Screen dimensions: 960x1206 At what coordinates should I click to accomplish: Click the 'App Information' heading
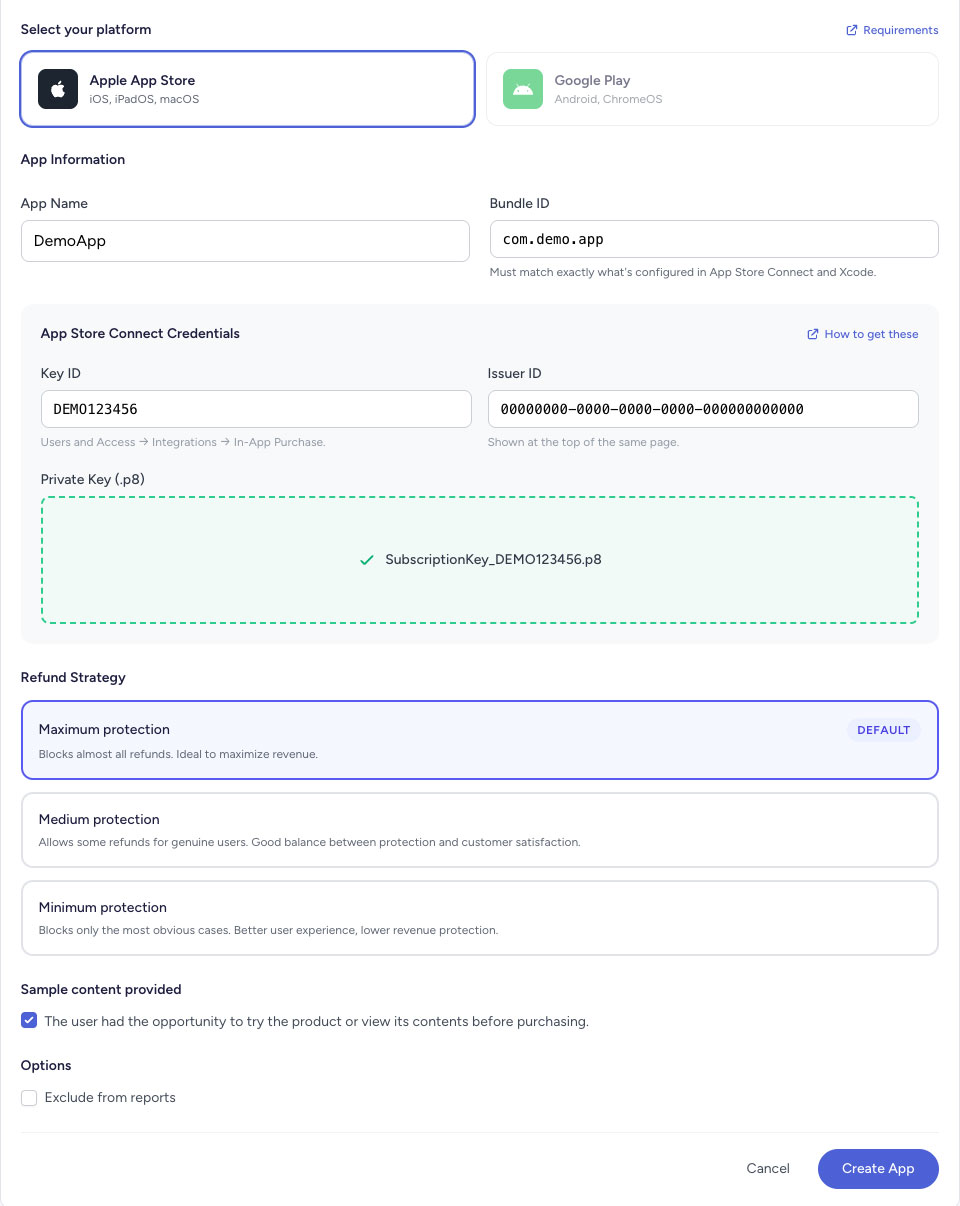(73, 159)
